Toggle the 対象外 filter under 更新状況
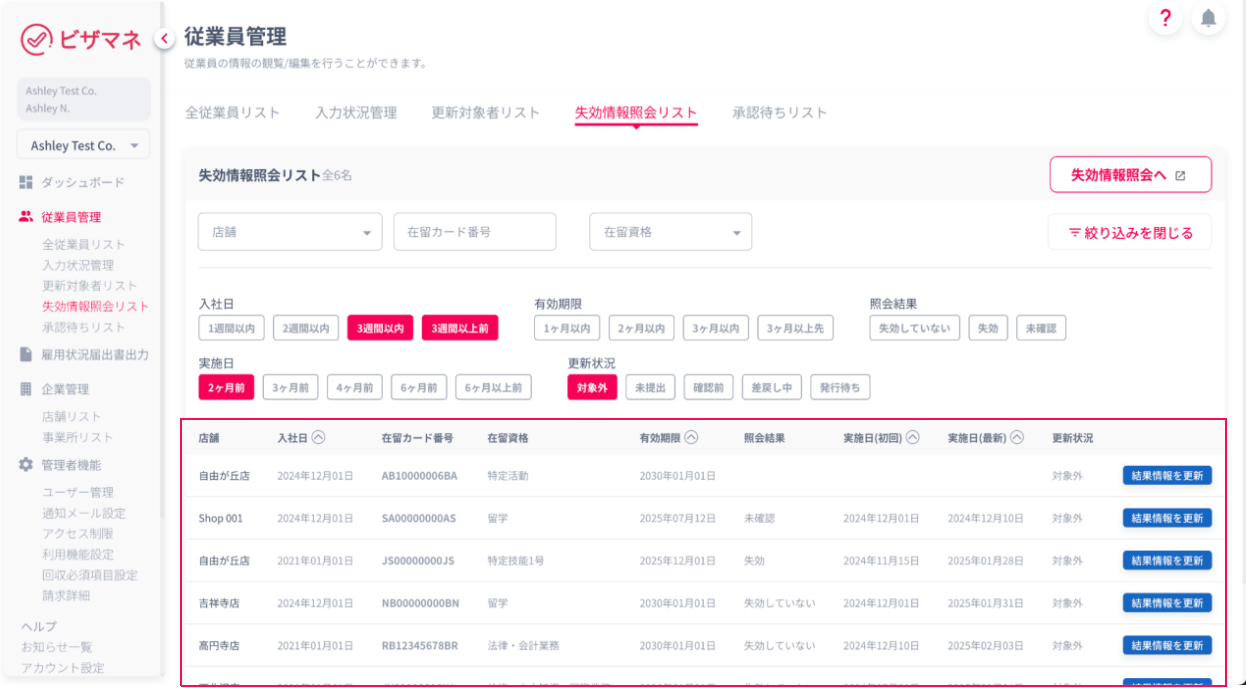 [592, 387]
